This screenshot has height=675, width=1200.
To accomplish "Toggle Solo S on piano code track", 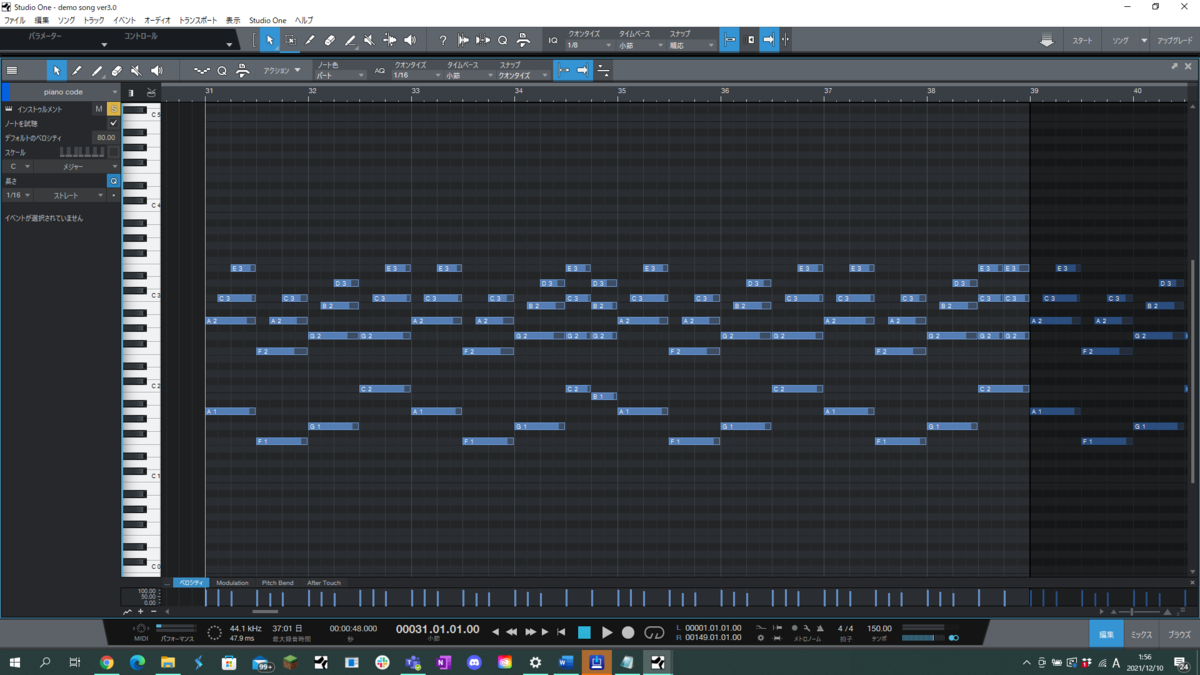I will click(x=113, y=109).
